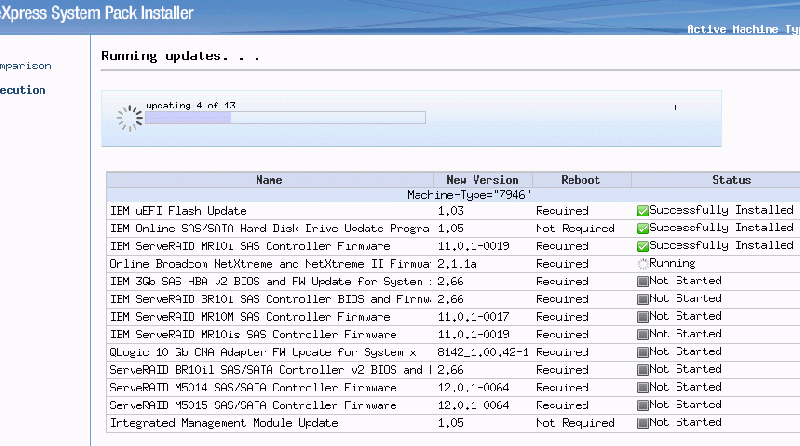The height and width of the screenshot is (446, 800).
Task: Click the loading spinner beside the progress bar
Action: 130,118
